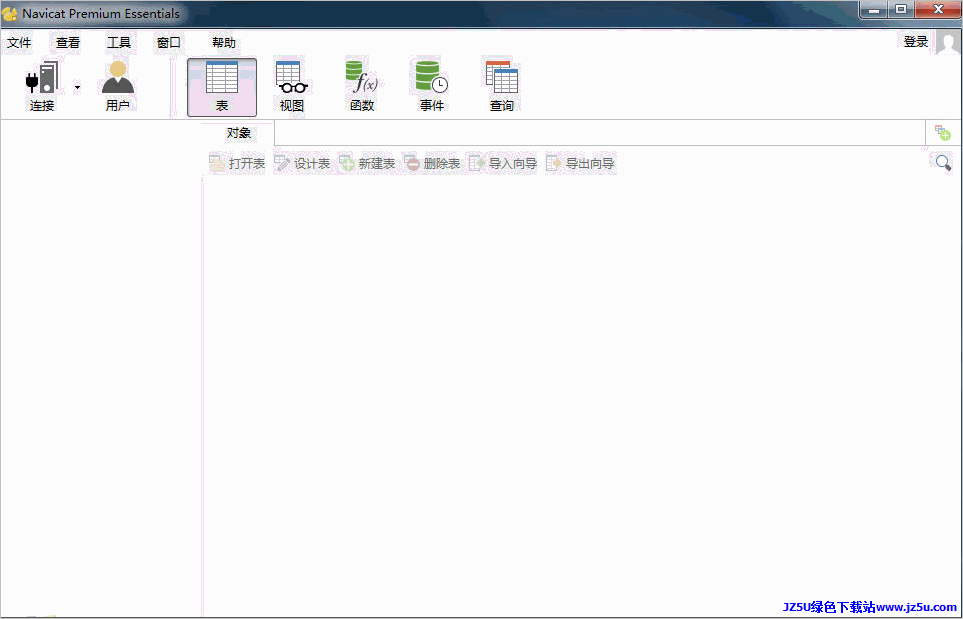963x619 pixels.
Task: Open the 工具 menu
Action: (x=119, y=42)
